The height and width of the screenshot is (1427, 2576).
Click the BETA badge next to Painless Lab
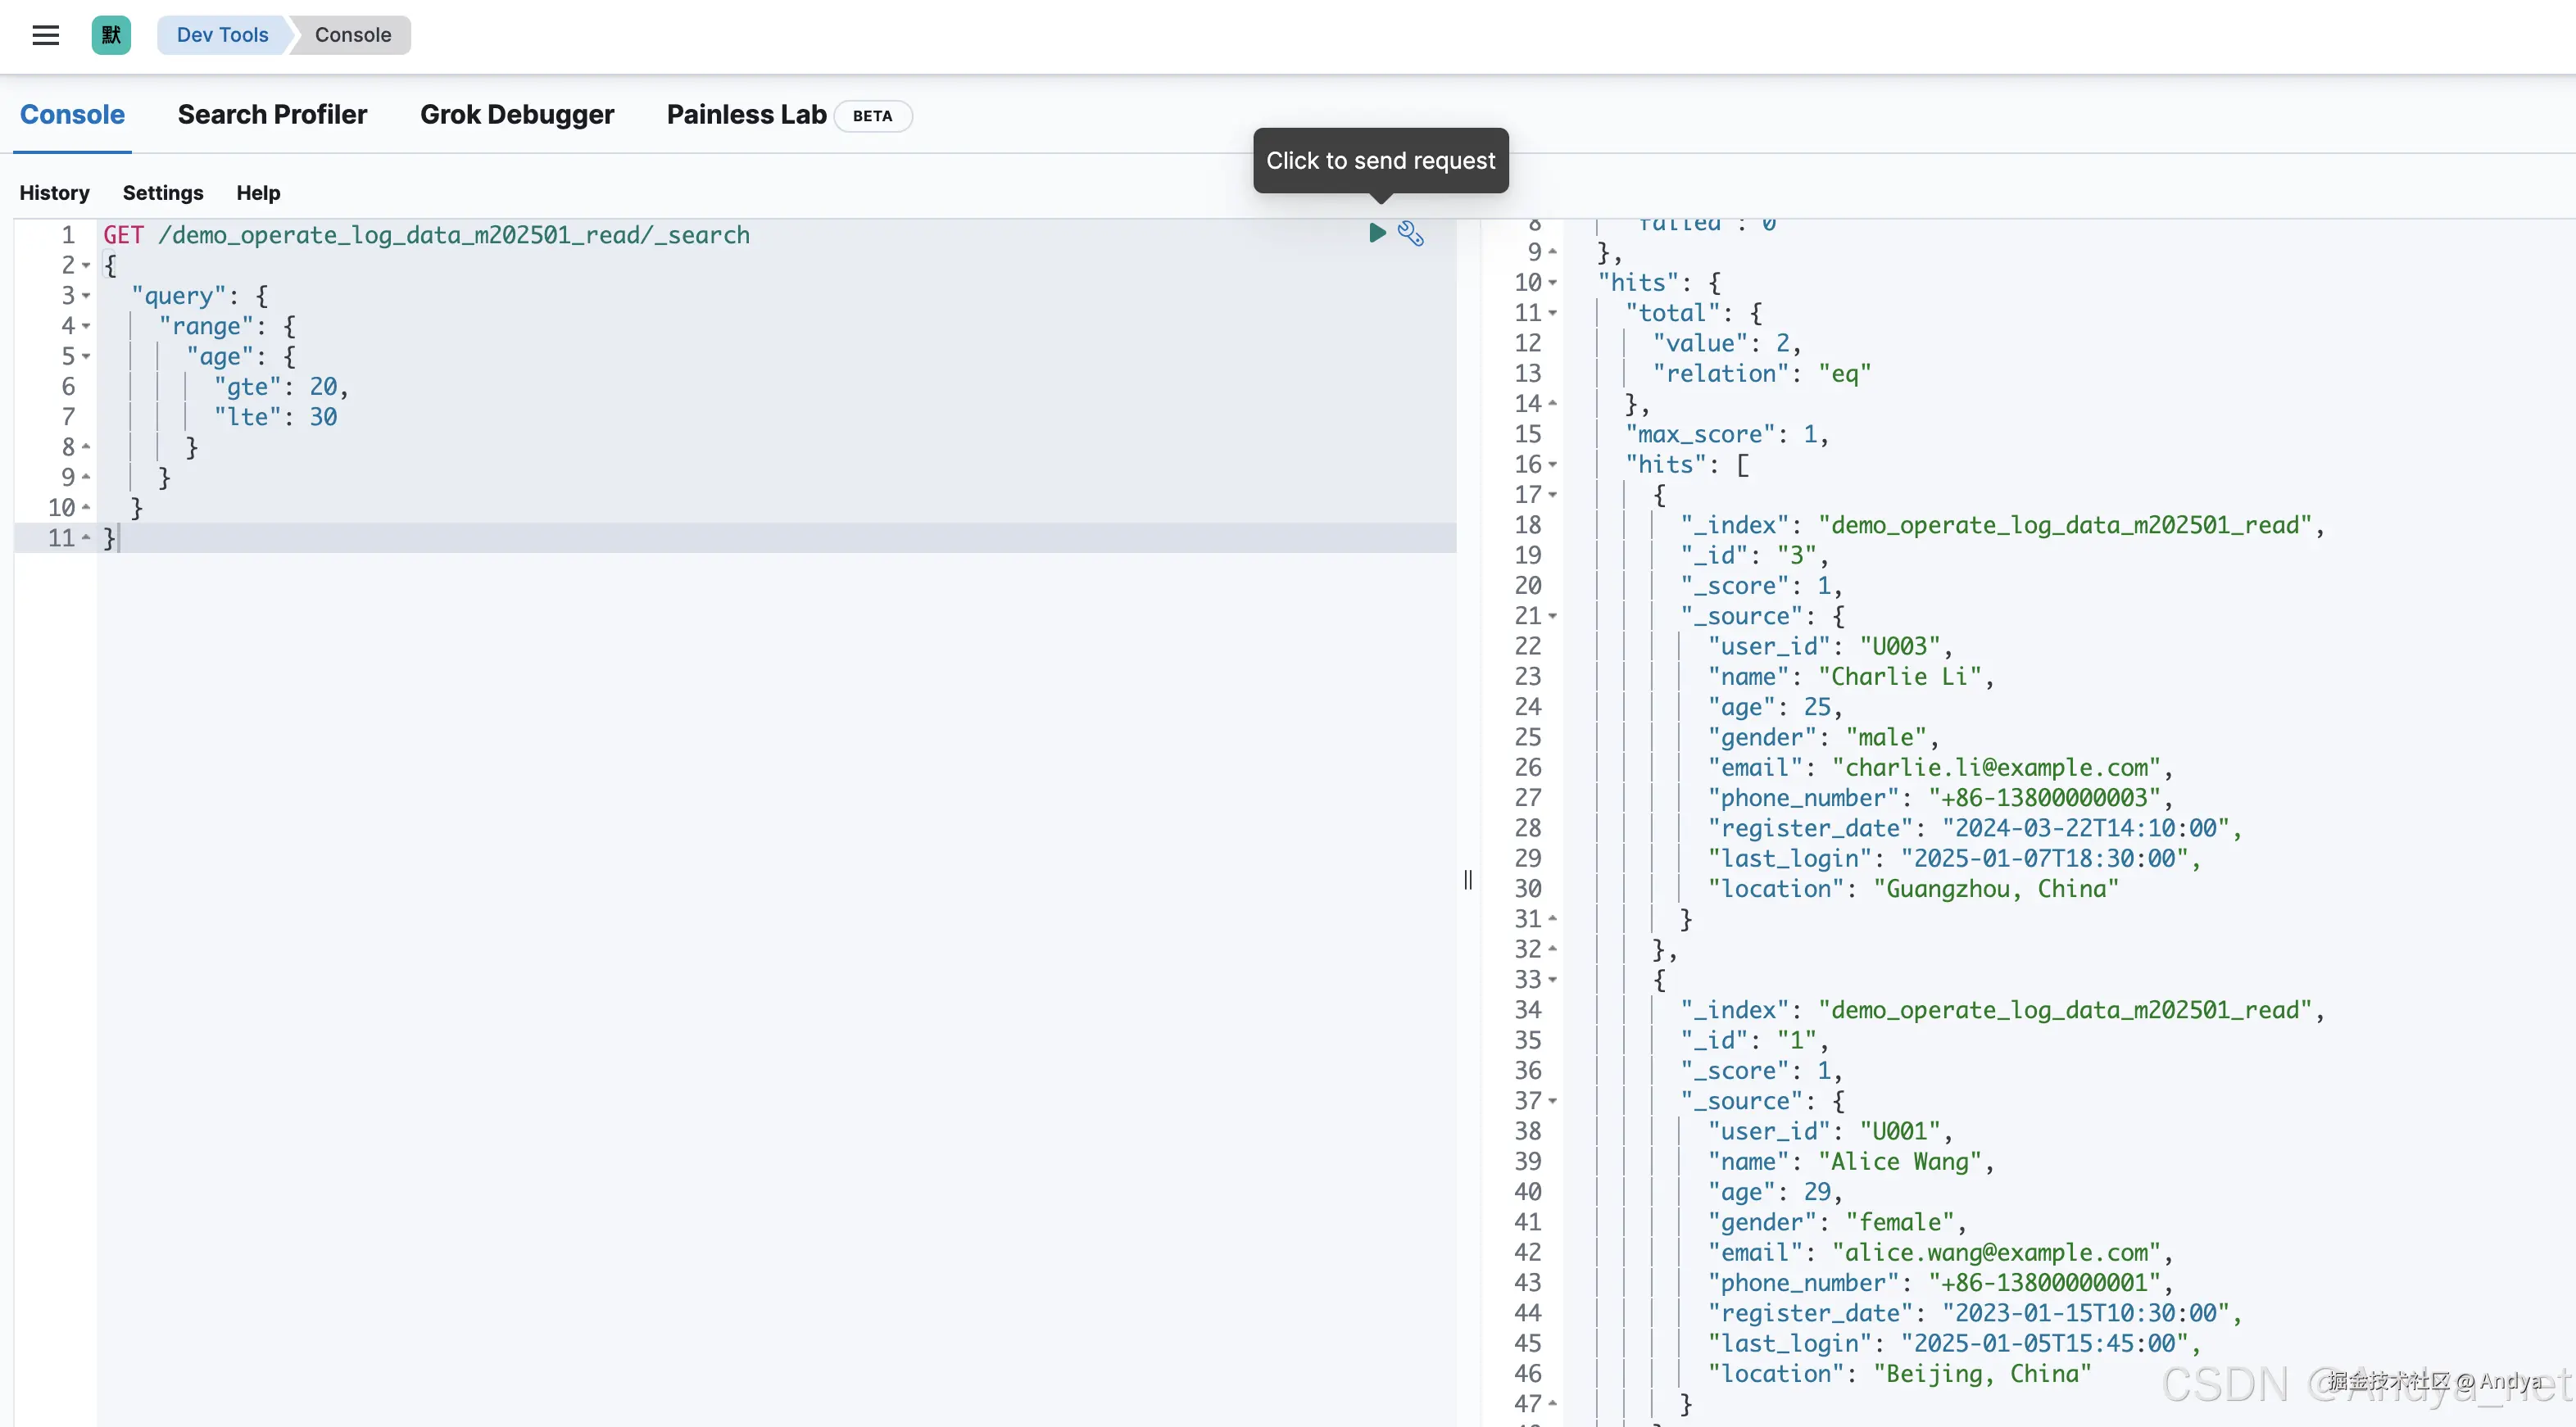coord(872,116)
